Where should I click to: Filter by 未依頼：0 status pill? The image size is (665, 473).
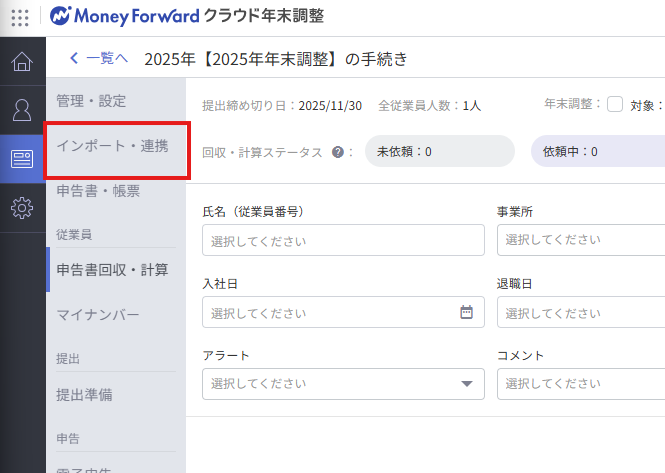(438, 152)
